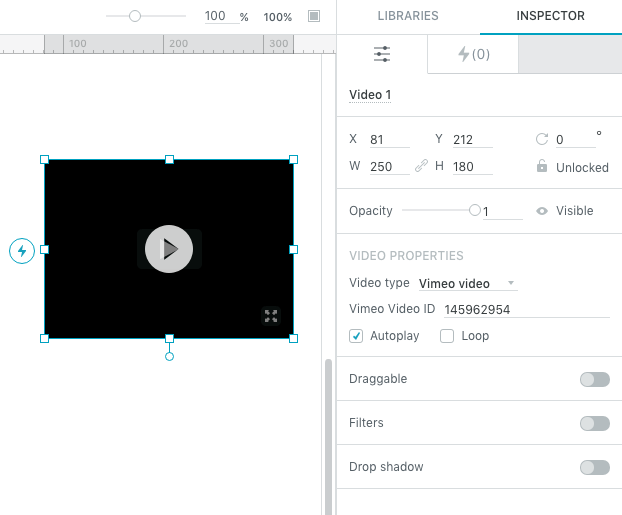Toggle the aspect ratio link icon
The height and width of the screenshot is (515, 622).
tap(421, 166)
